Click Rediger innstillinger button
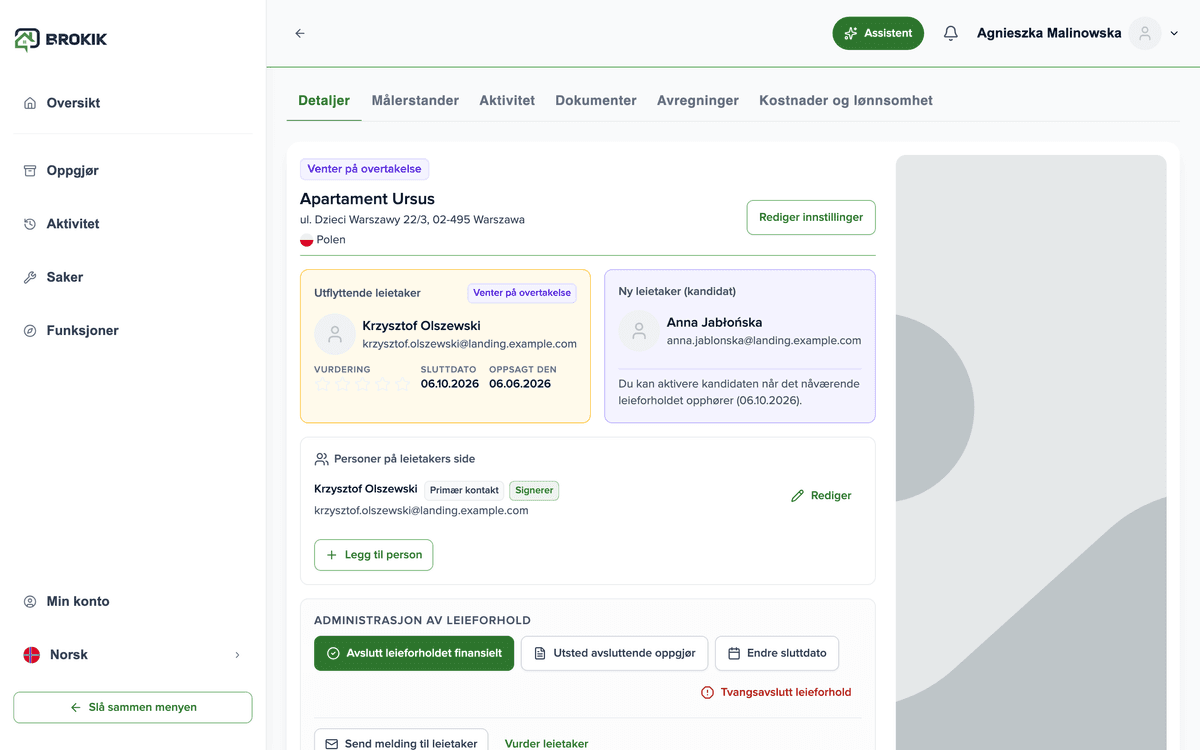This screenshot has width=1200, height=750. [x=811, y=217]
